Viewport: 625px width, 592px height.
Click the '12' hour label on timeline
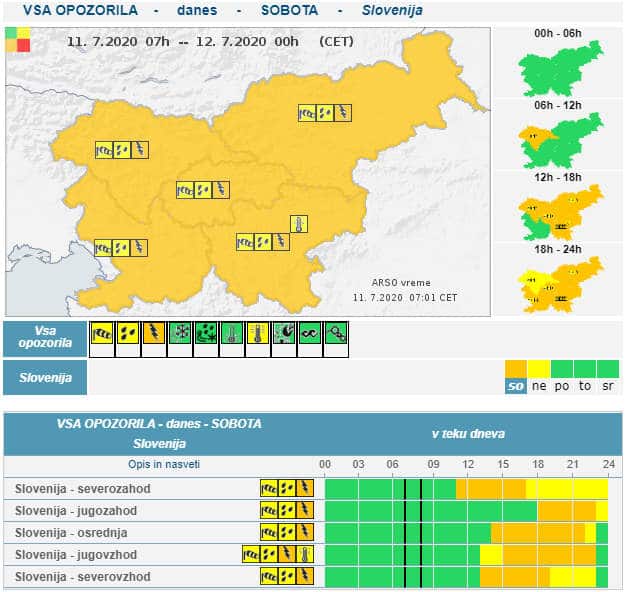point(468,464)
